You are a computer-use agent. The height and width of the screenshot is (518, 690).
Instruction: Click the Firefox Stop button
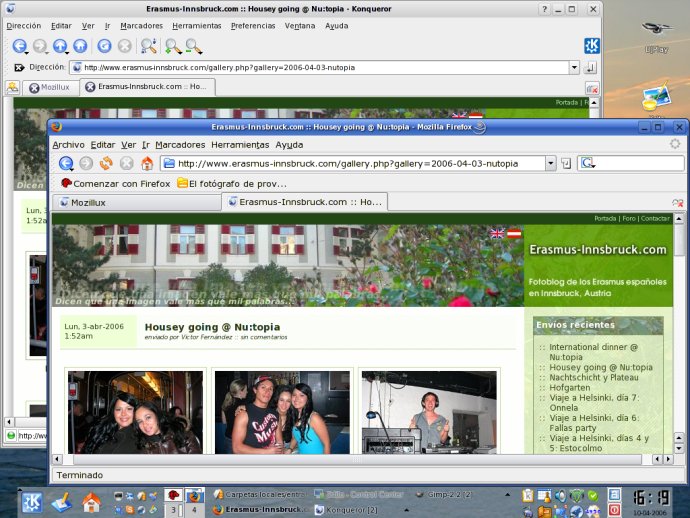tap(126, 163)
